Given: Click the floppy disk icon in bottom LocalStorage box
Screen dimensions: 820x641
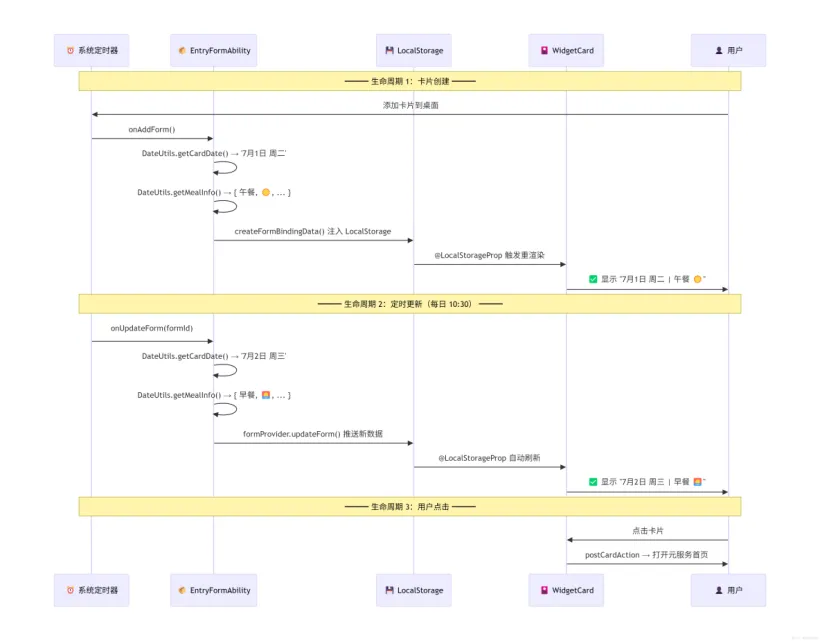Looking at the screenshot, I should [389, 590].
